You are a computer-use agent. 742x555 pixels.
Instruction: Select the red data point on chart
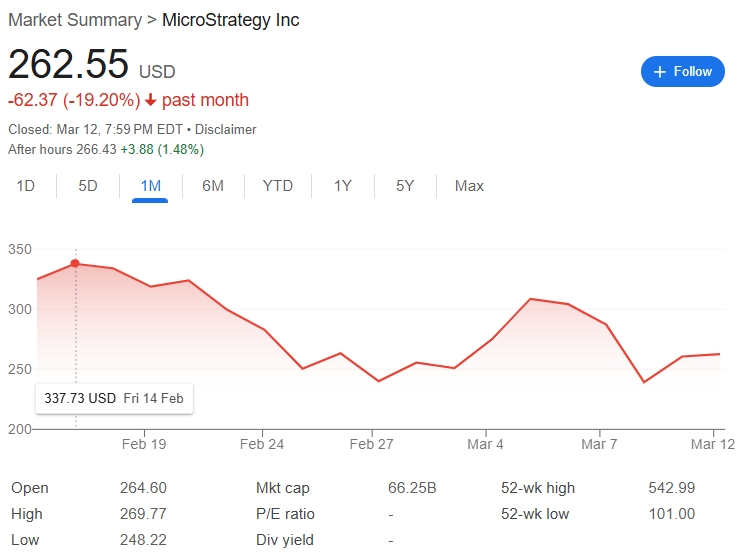[x=75, y=264]
